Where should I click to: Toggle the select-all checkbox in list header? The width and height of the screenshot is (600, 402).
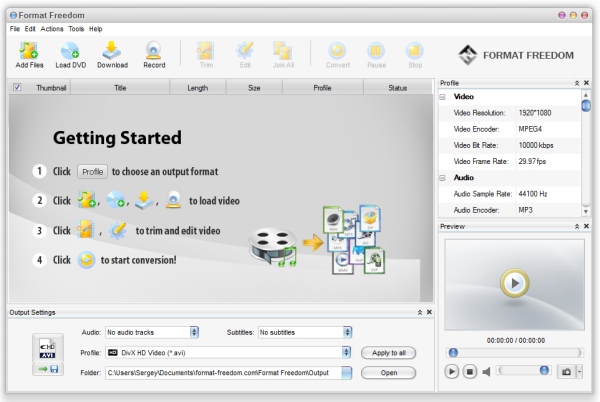pyautogui.click(x=17, y=87)
